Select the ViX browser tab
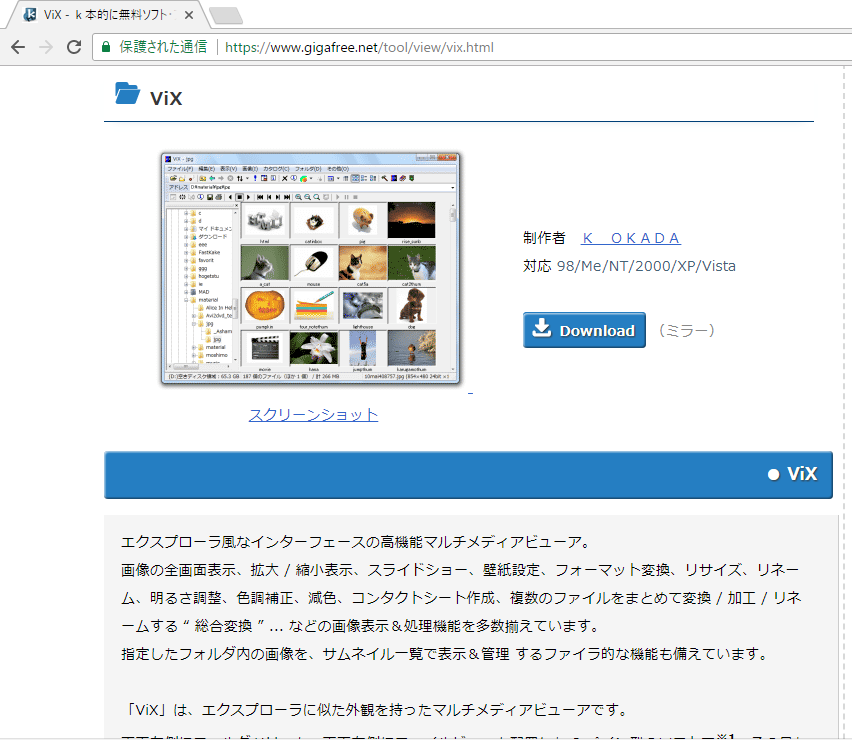852x740 pixels. tap(108, 15)
